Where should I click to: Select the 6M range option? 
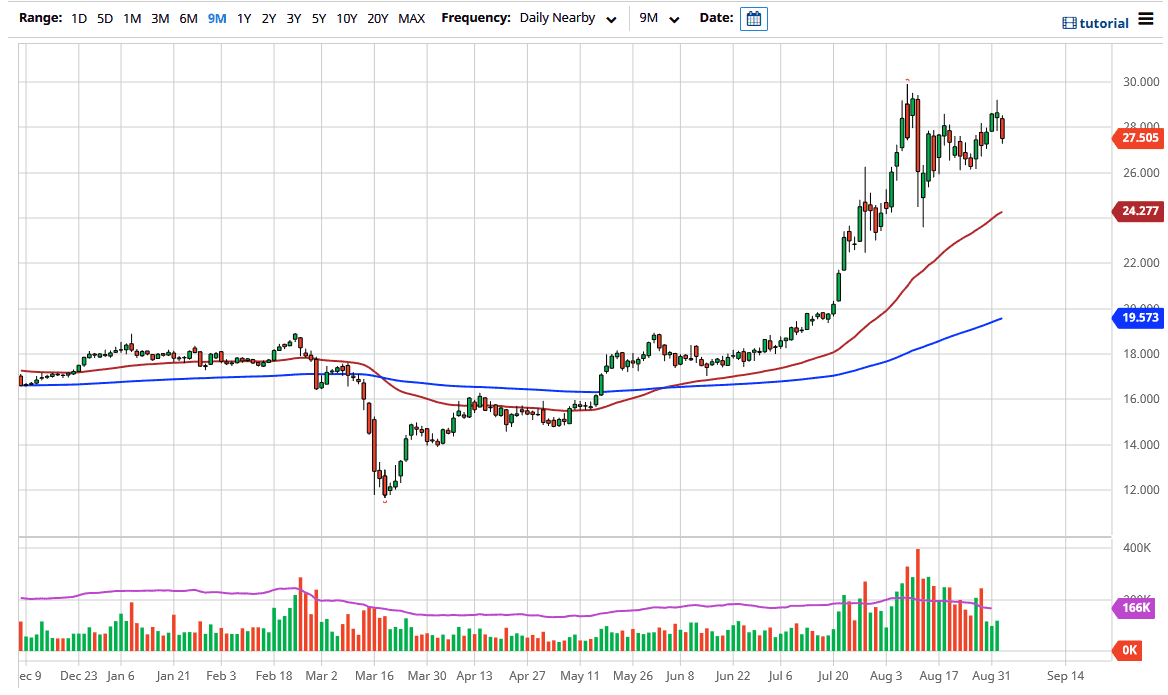pyautogui.click(x=188, y=19)
